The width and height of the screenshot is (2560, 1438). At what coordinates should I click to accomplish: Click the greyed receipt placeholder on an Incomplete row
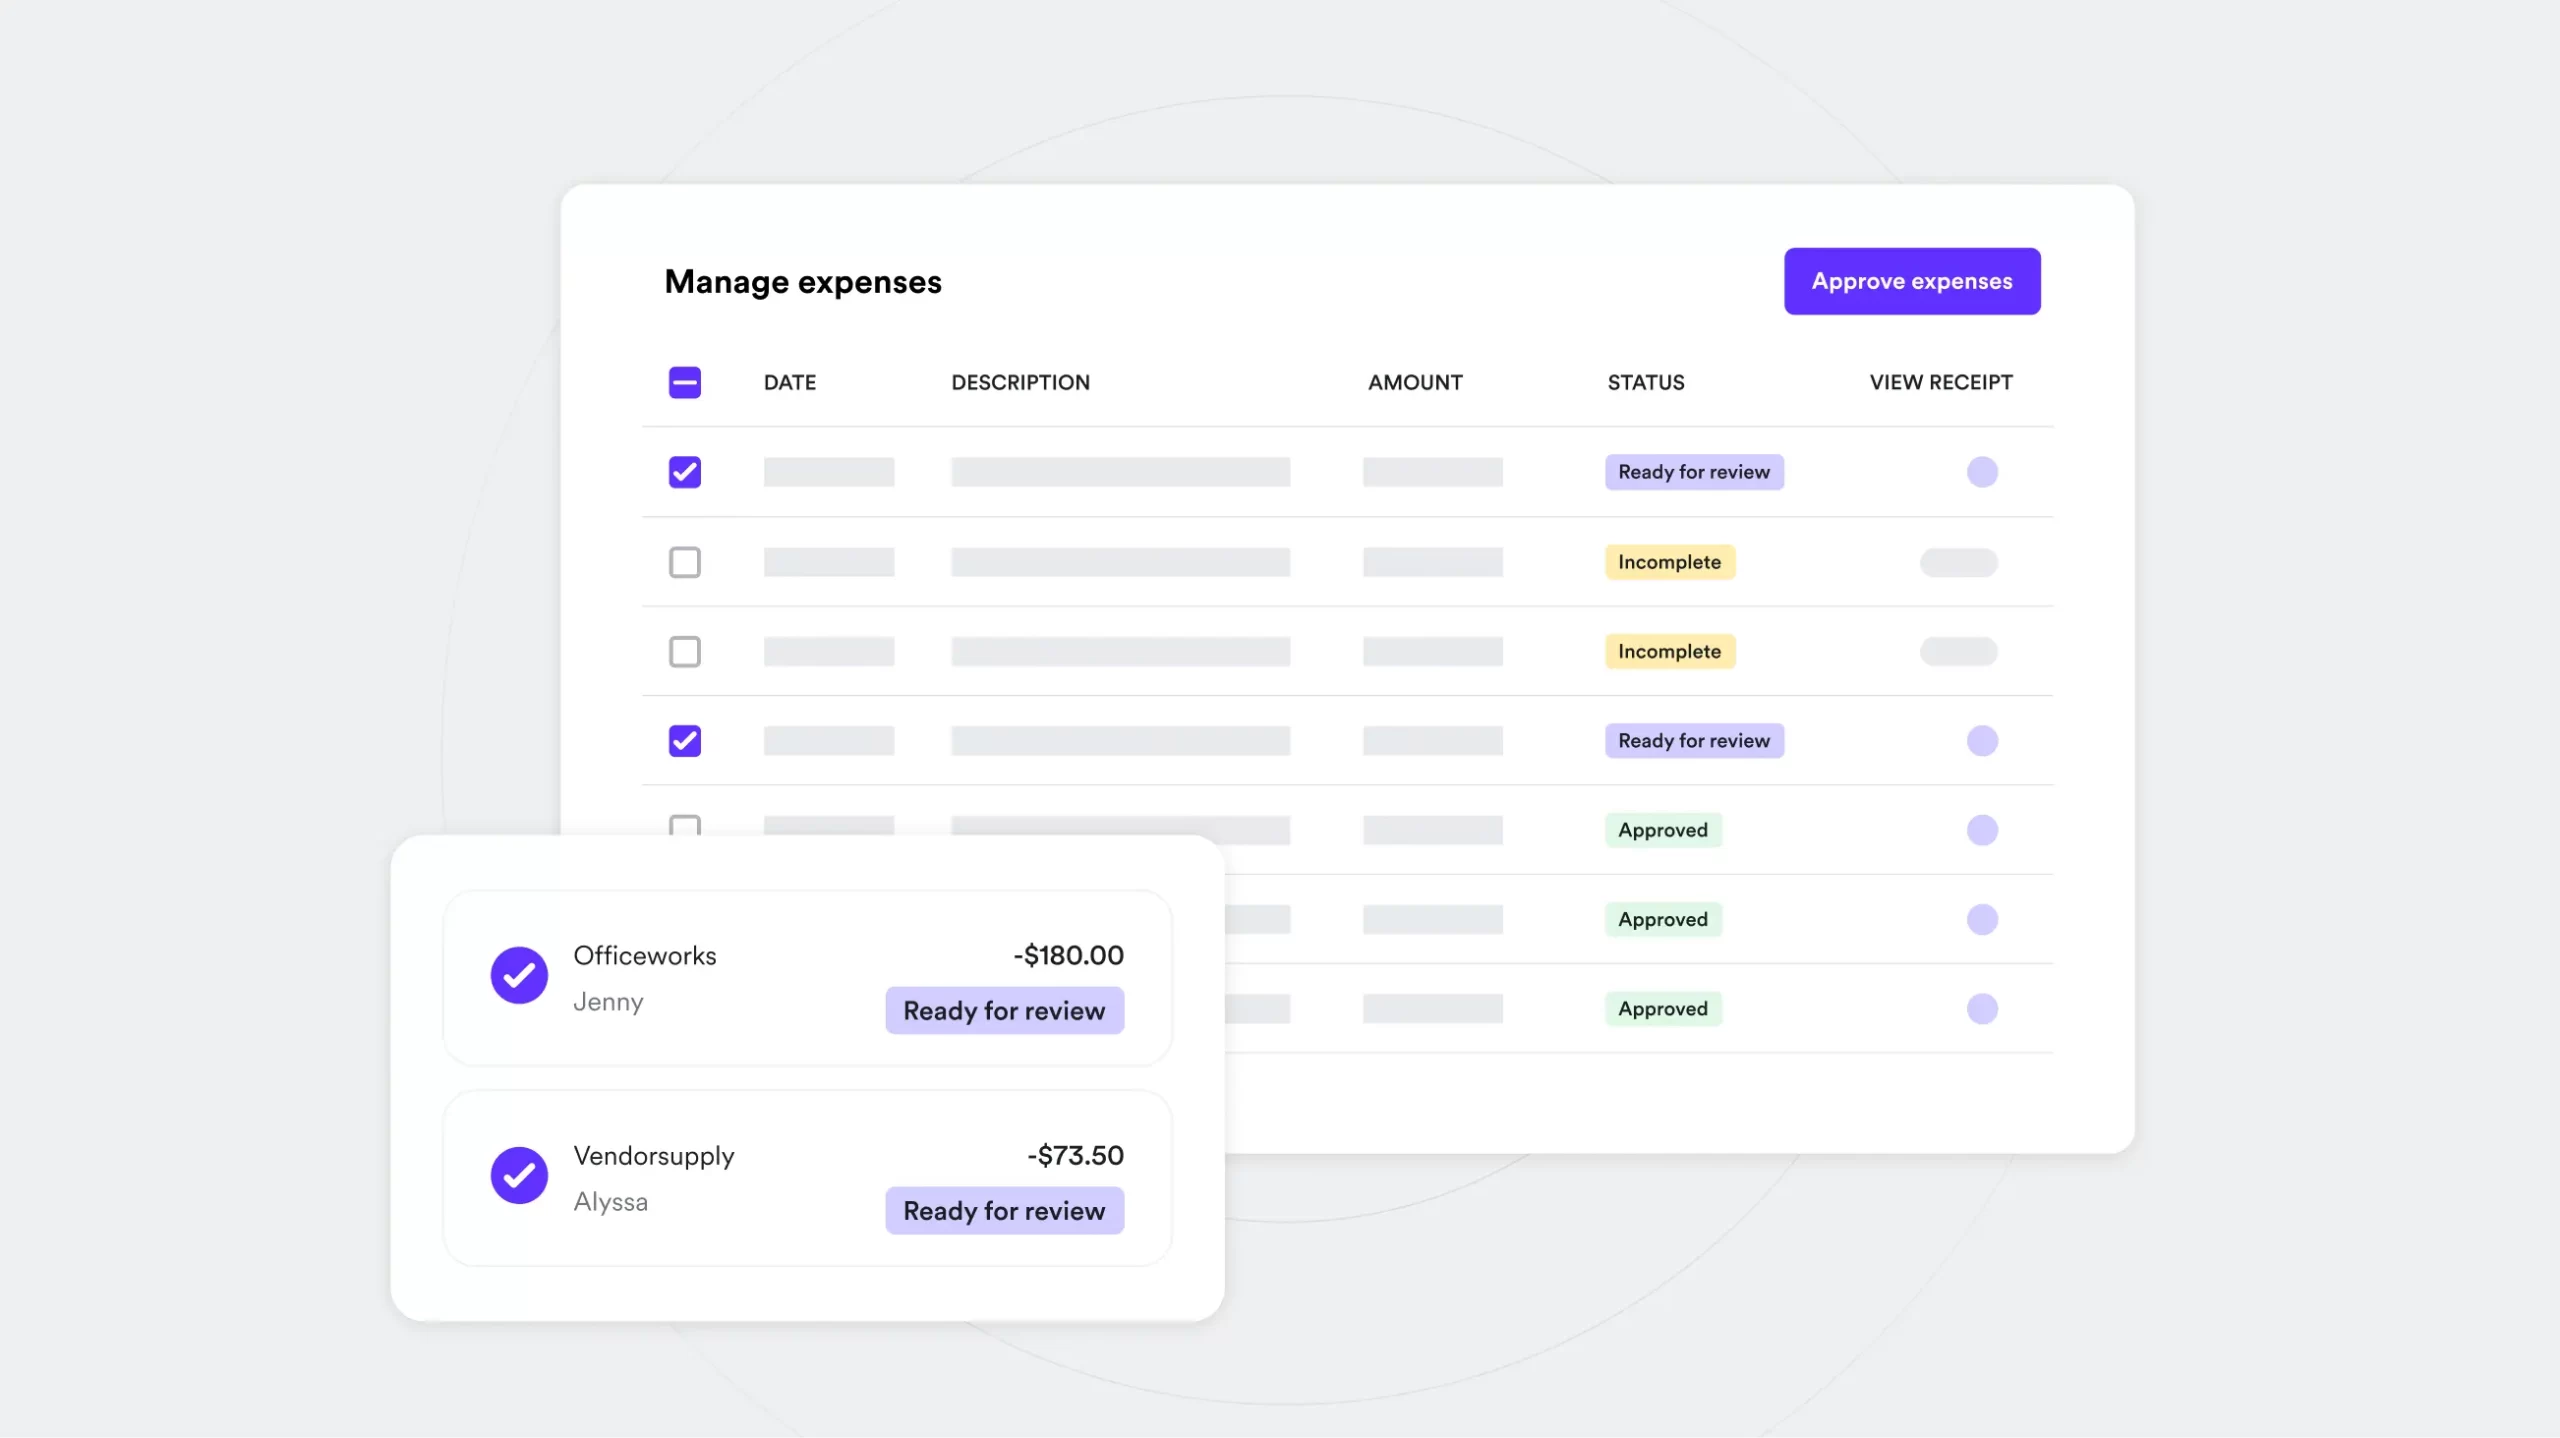1958,563
